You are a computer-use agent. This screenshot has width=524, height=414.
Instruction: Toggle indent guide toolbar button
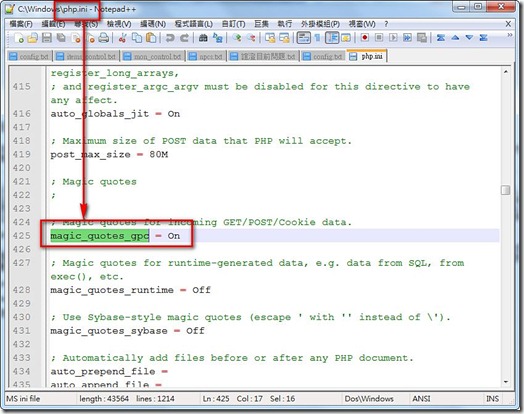(332, 38)
